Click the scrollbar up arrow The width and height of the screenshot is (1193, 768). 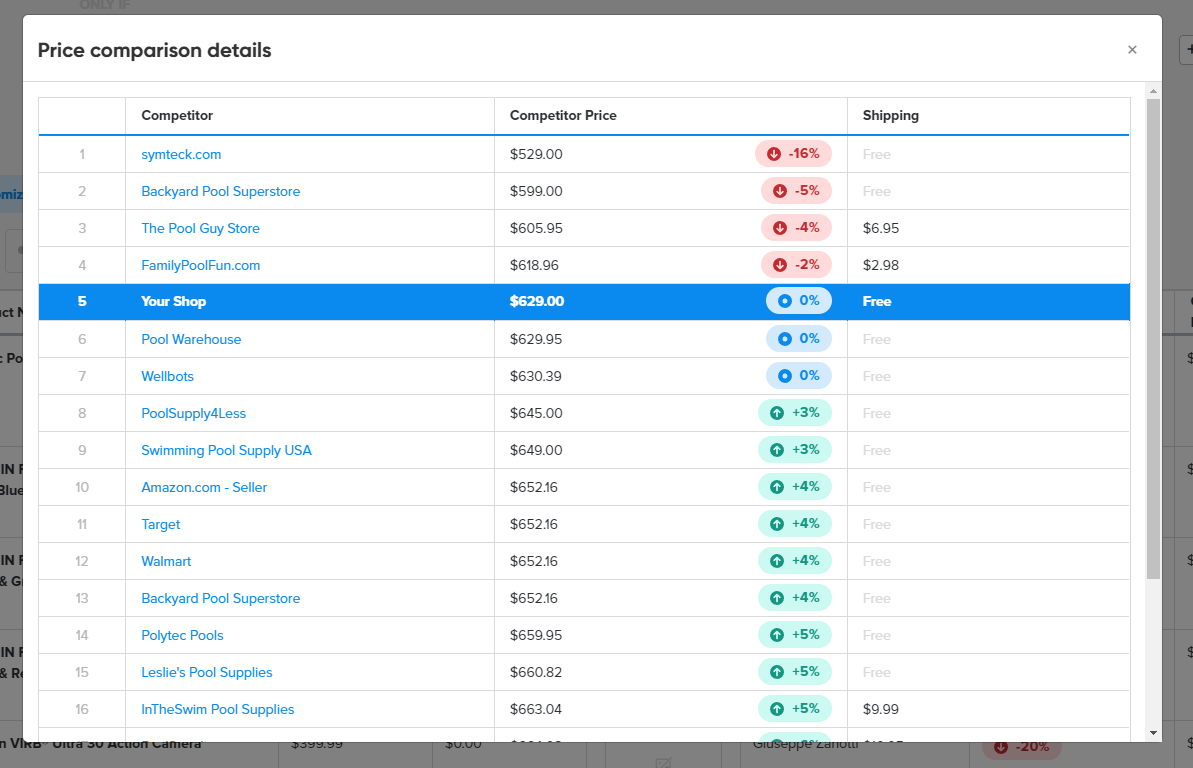point(1153,91)
